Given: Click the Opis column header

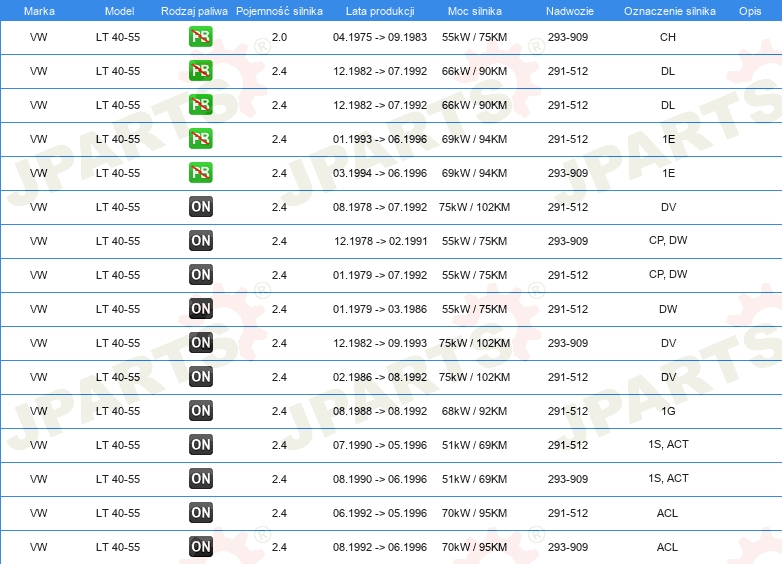Looking at the screenshot, I should click(x=750, y=11).
